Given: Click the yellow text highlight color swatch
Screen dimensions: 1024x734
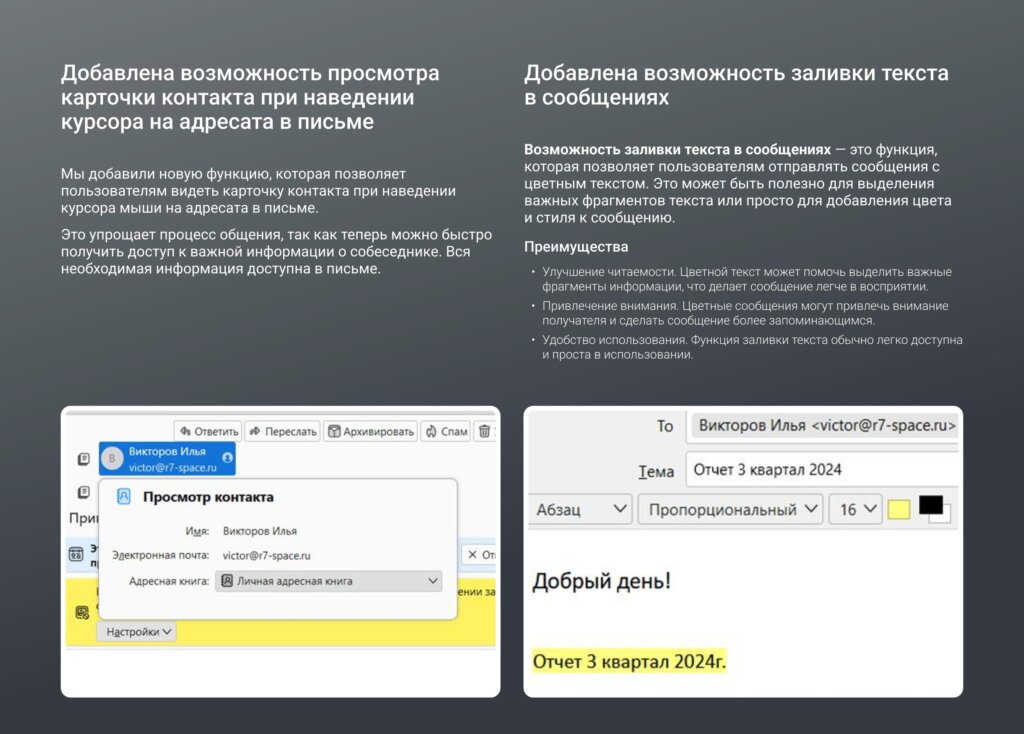Looking at the screenshot, I should click(x=899, y=510).
